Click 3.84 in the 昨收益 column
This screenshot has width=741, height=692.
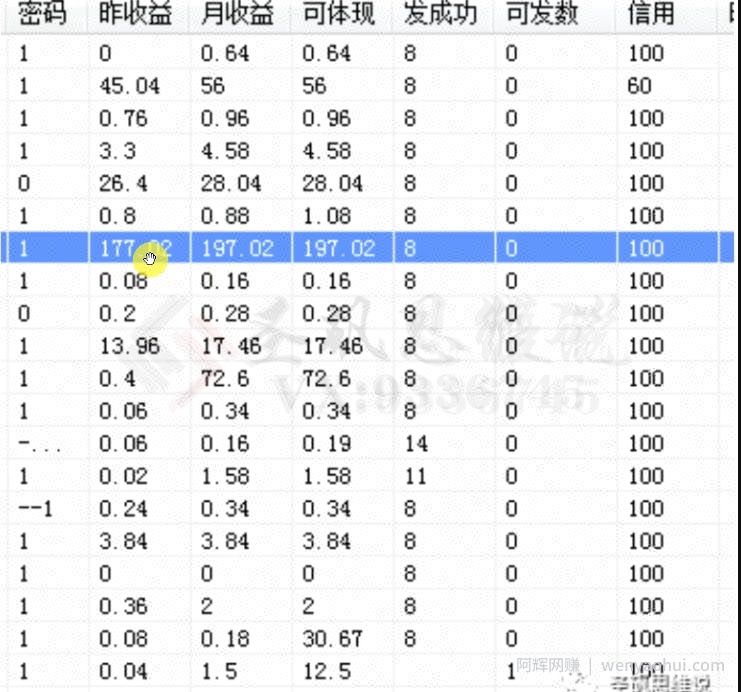click(123, 542)
